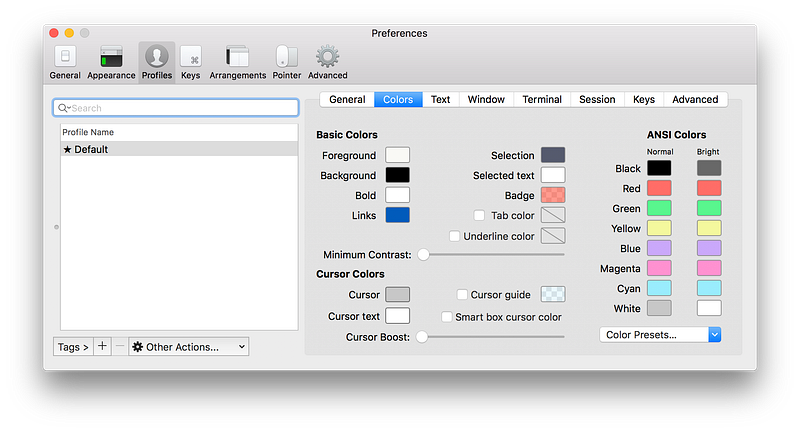Click the split pane divider handle dot
800x432 pixels.
point(56,227)
